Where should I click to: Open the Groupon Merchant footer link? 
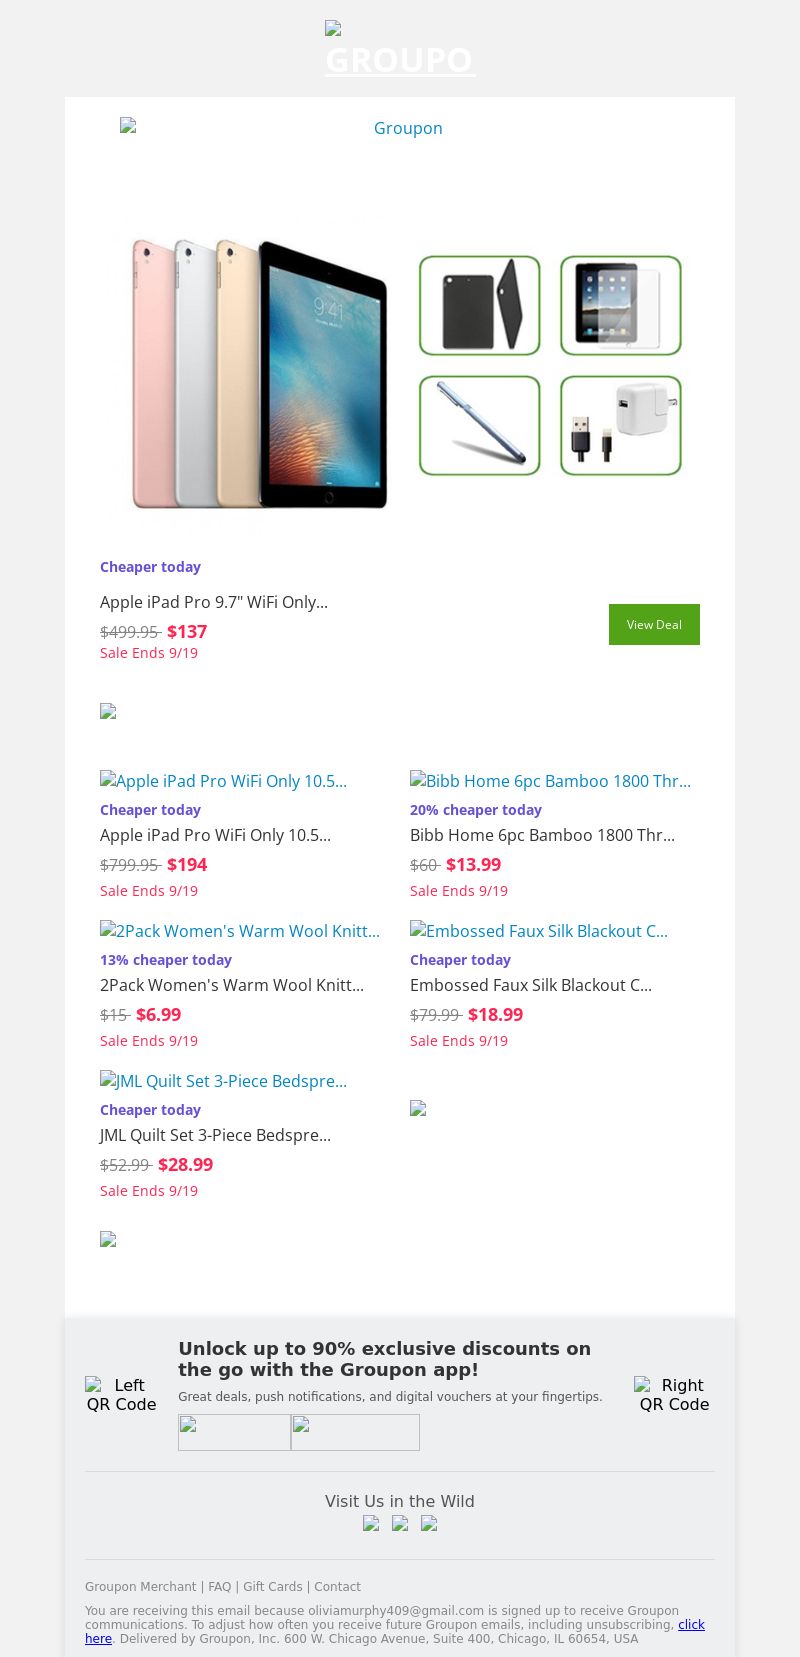point(140,1587)
